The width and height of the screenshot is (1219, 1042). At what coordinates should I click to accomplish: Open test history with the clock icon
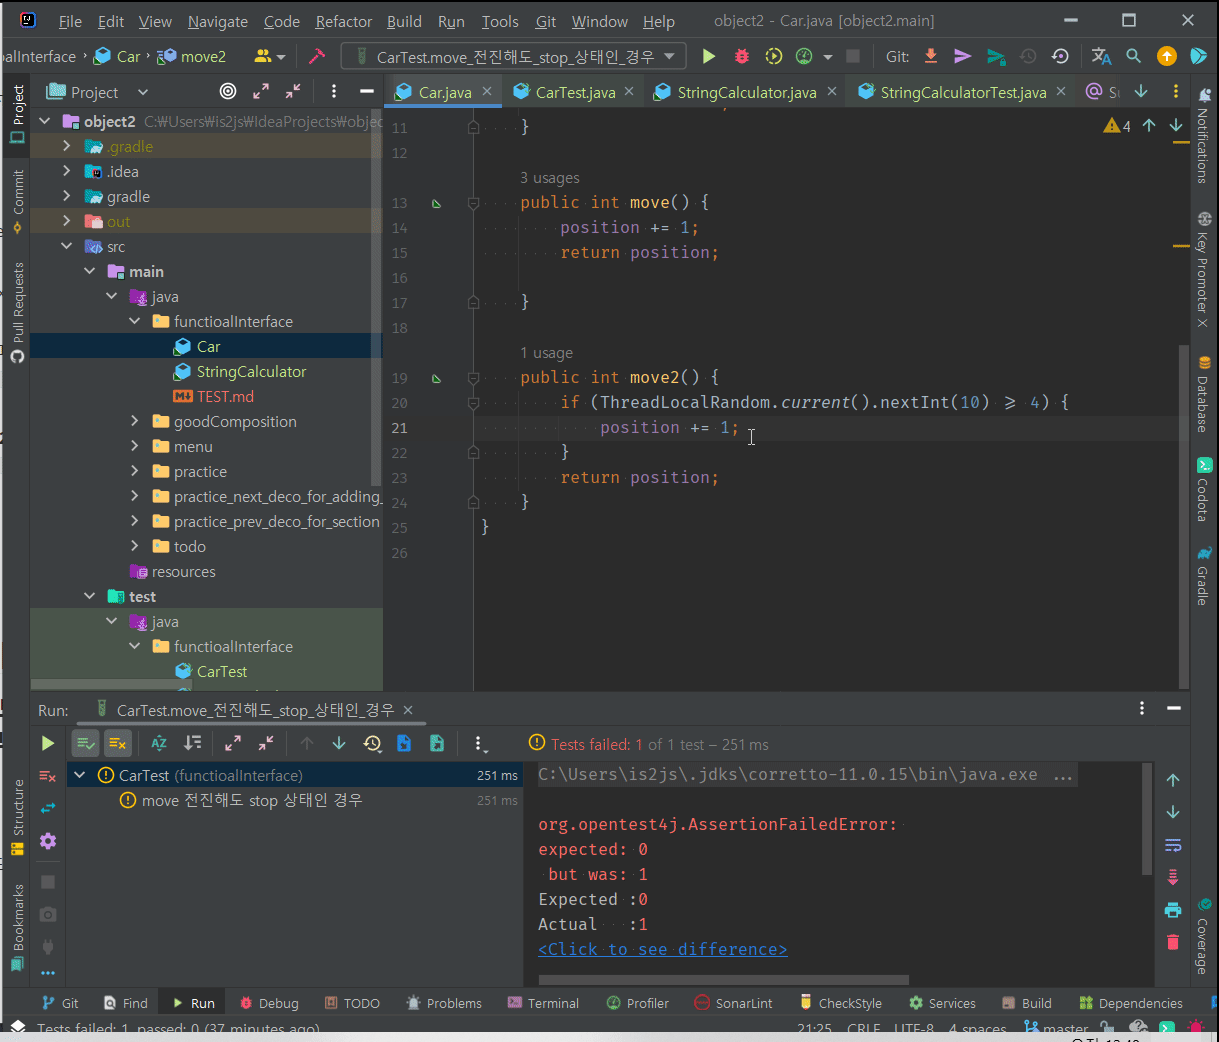tap(372, 743)
